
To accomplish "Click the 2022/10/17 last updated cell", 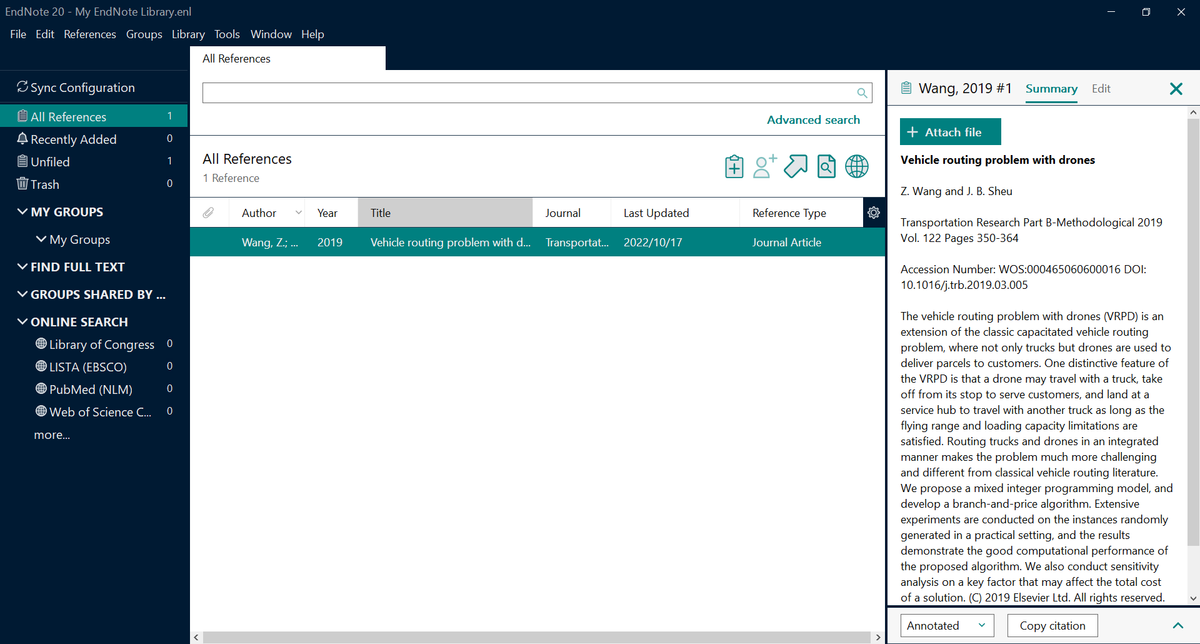I will (x=651, y=242).
